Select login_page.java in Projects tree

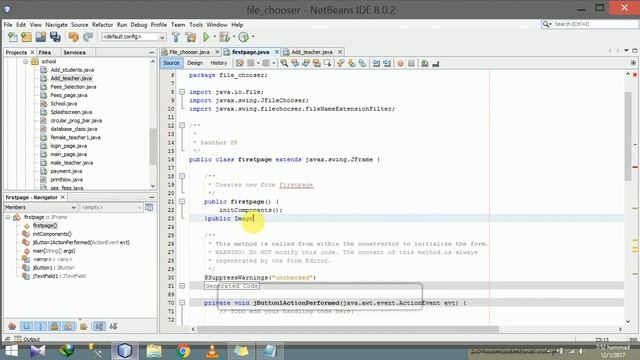pos(68,146)
